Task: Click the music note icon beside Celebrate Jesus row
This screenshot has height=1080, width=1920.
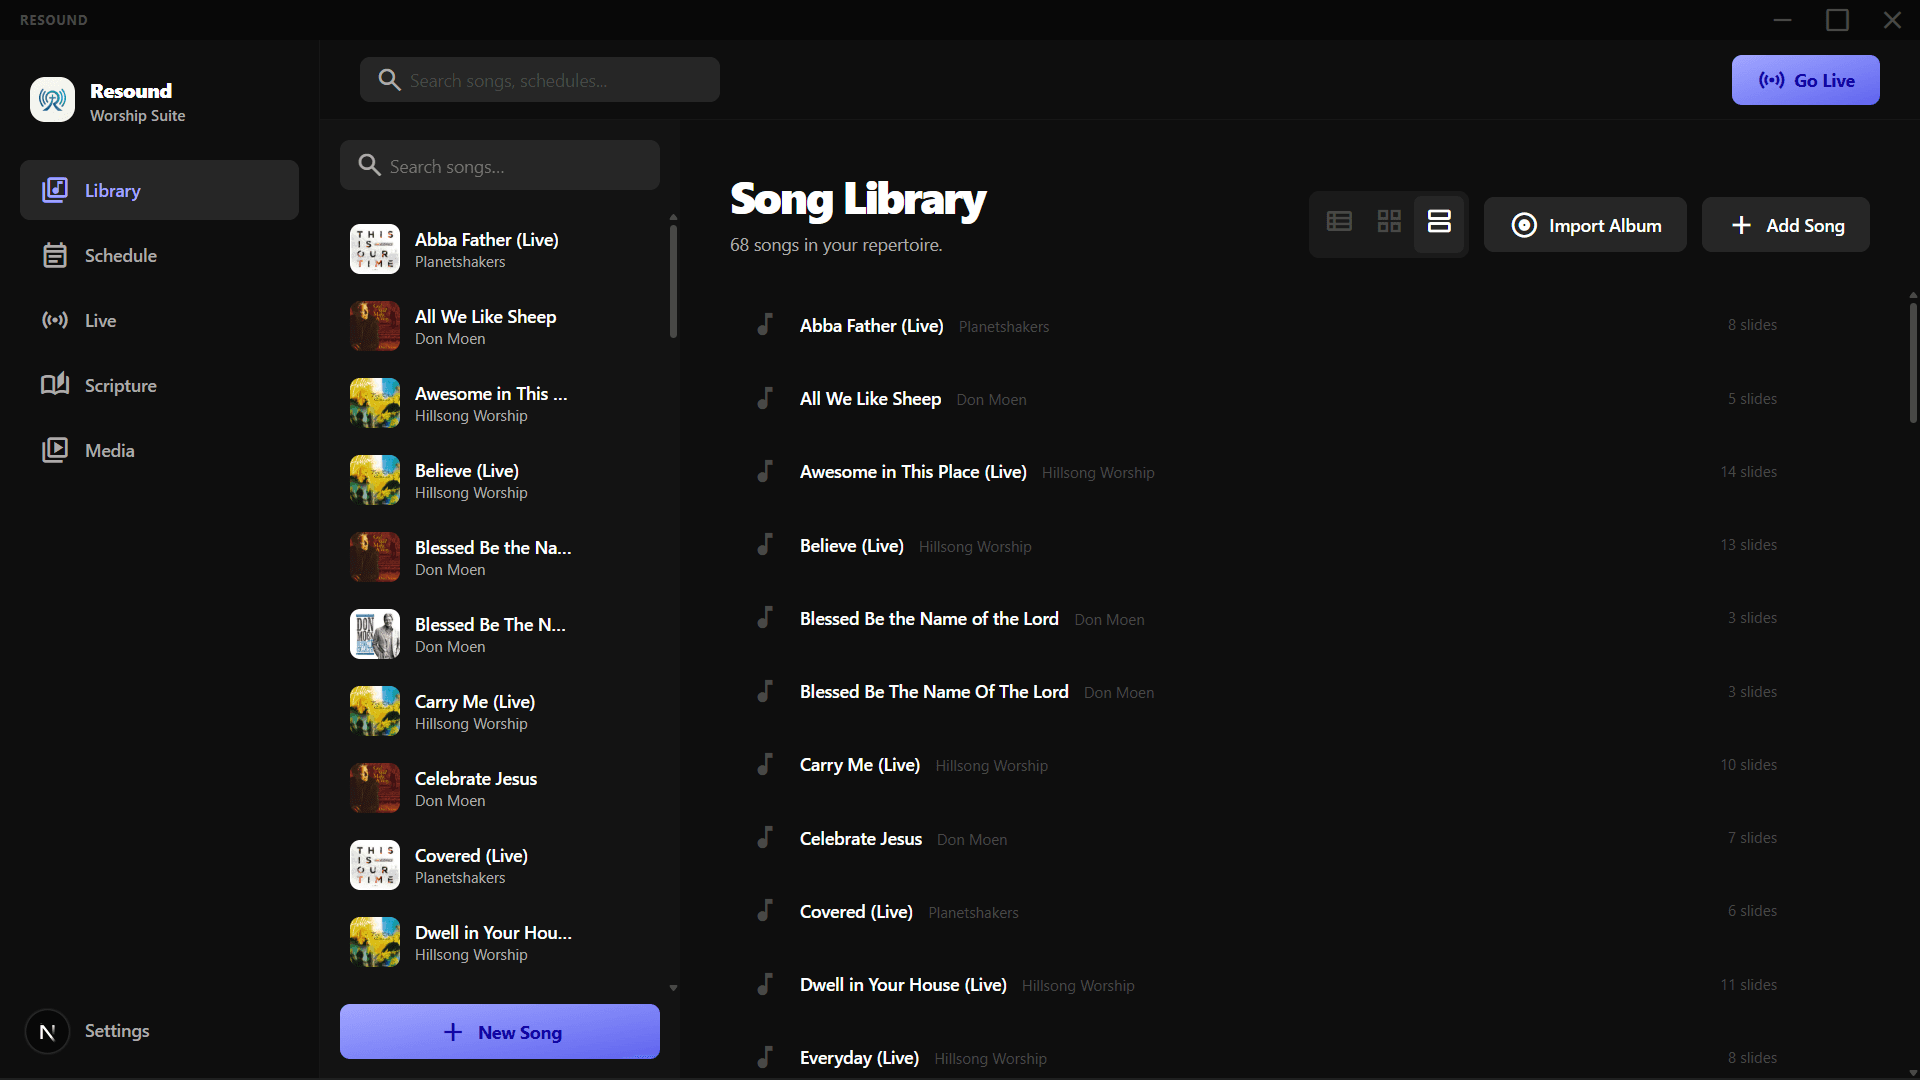Action: 765,838
